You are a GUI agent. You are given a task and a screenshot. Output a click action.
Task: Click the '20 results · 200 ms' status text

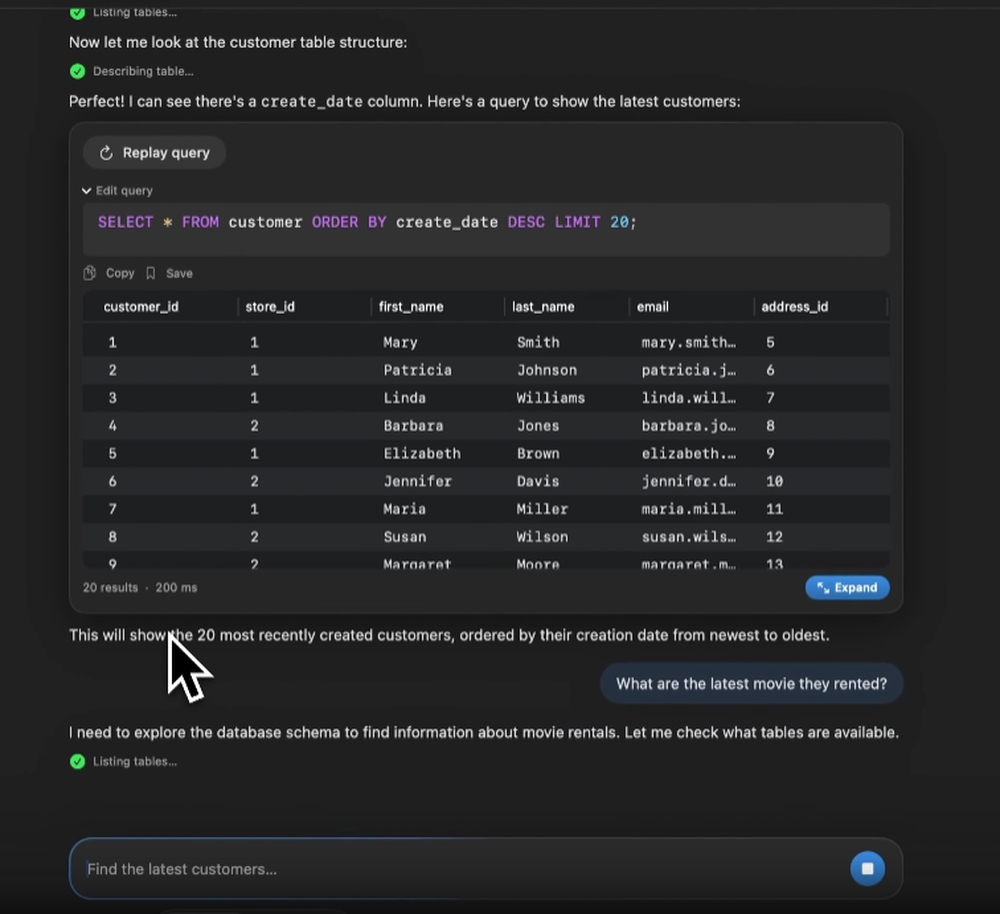140,587
